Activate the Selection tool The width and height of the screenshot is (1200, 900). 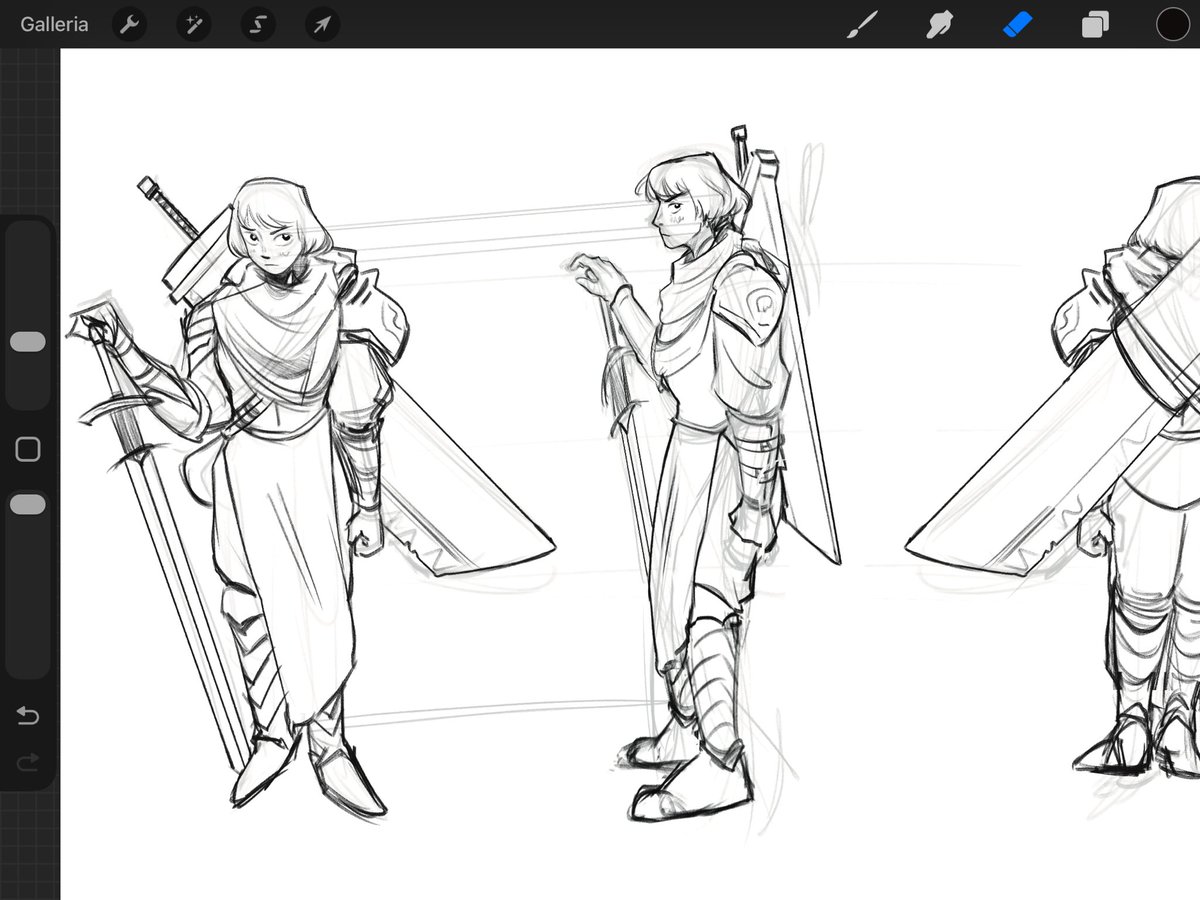[x=257, y=24]
